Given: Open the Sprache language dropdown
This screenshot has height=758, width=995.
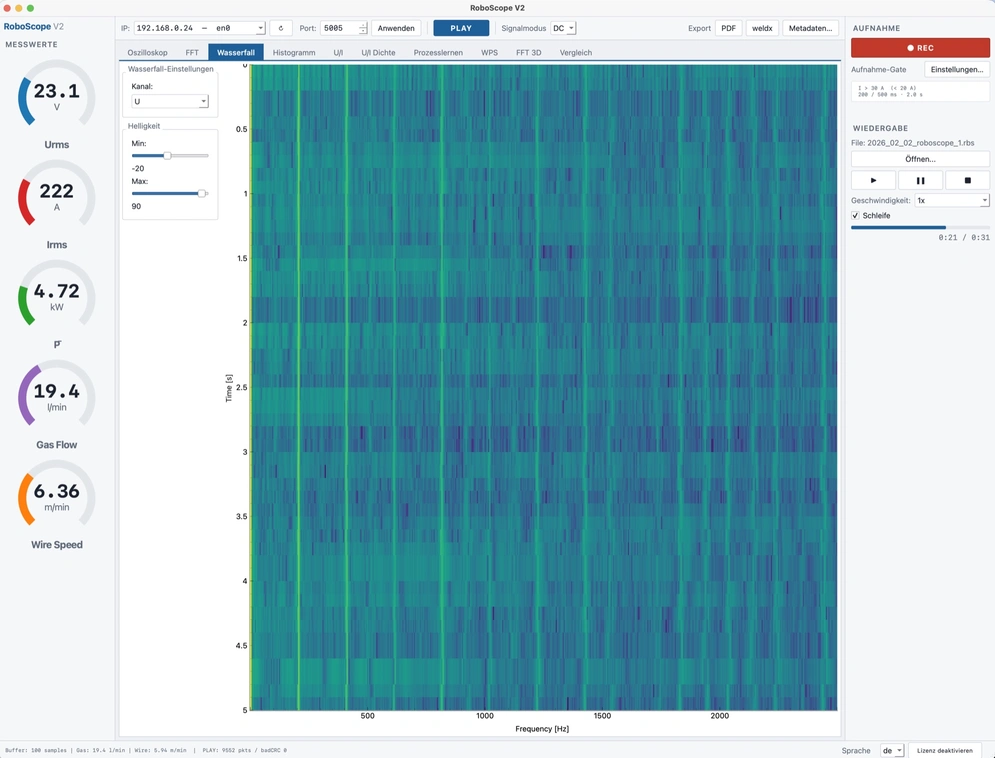Looking at the screenshot, I should [892, 750].
